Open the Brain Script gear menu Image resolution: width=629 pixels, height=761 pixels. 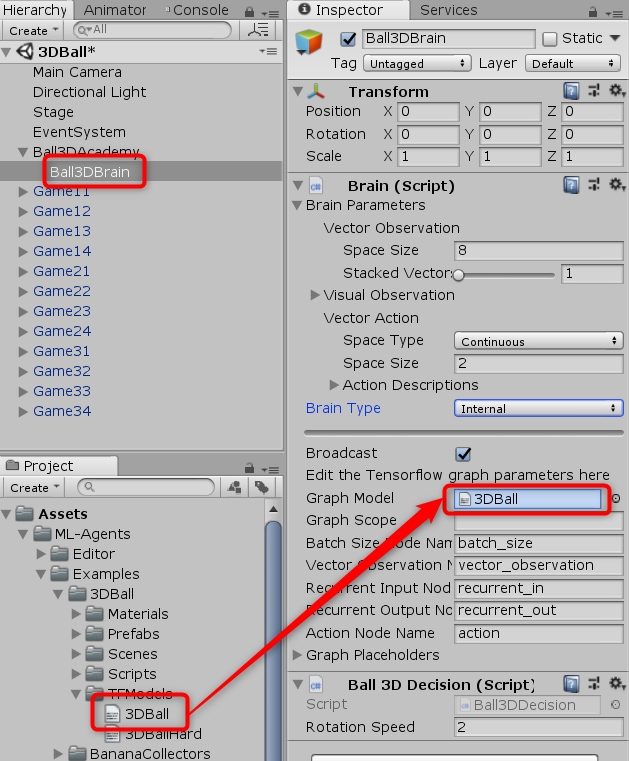(617, 184)
